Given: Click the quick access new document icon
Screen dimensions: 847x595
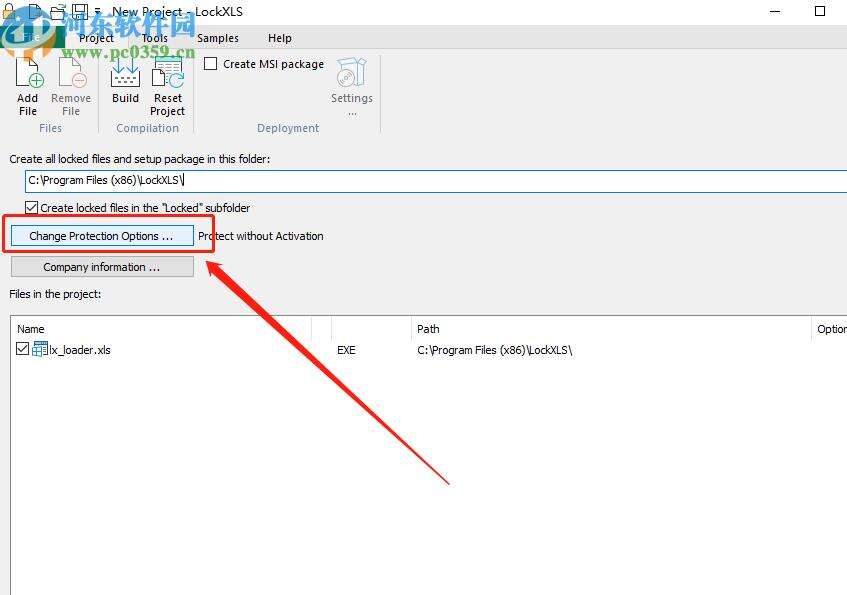Looking at the screenshot, I should [x=35, y=11].
